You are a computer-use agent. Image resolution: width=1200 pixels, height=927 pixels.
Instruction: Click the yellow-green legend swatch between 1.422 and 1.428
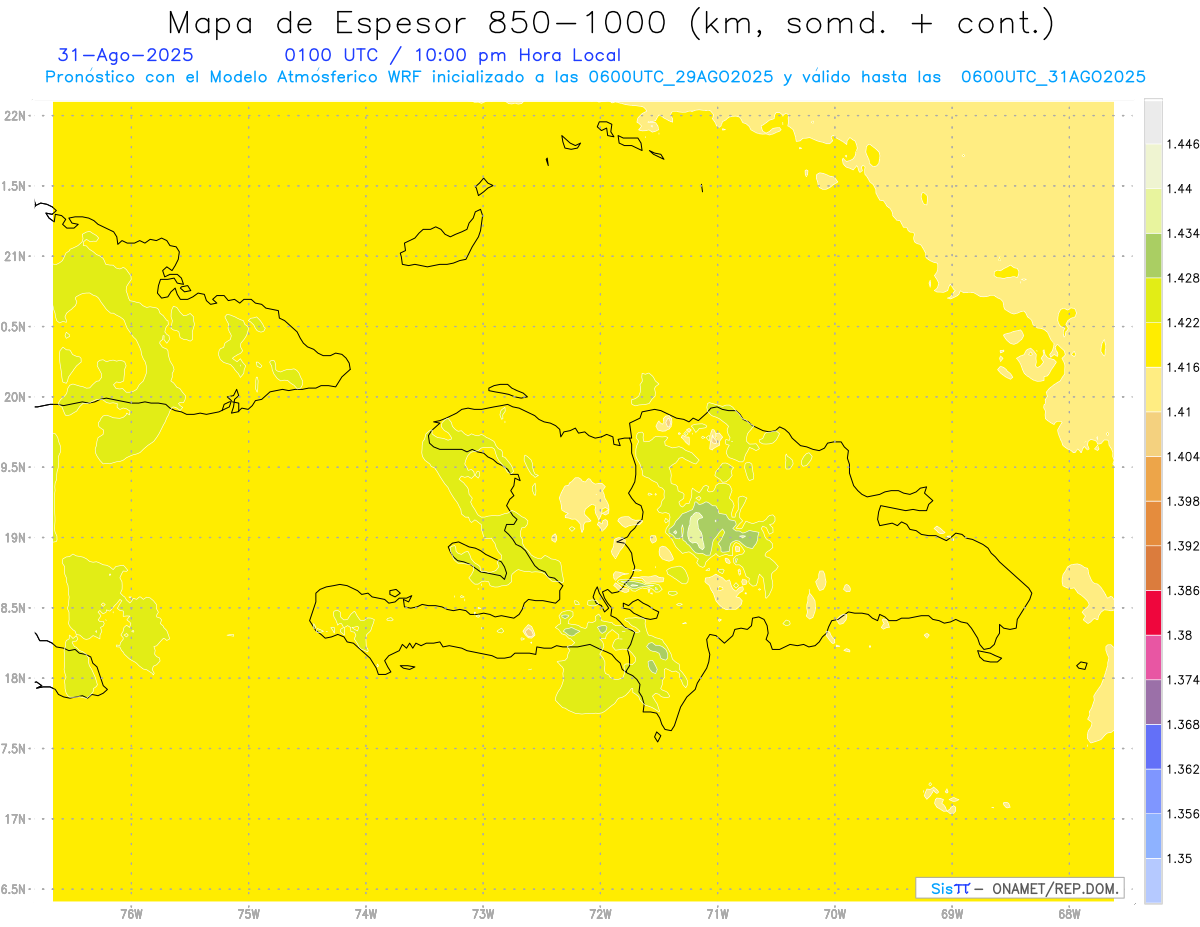(1153, 300)
